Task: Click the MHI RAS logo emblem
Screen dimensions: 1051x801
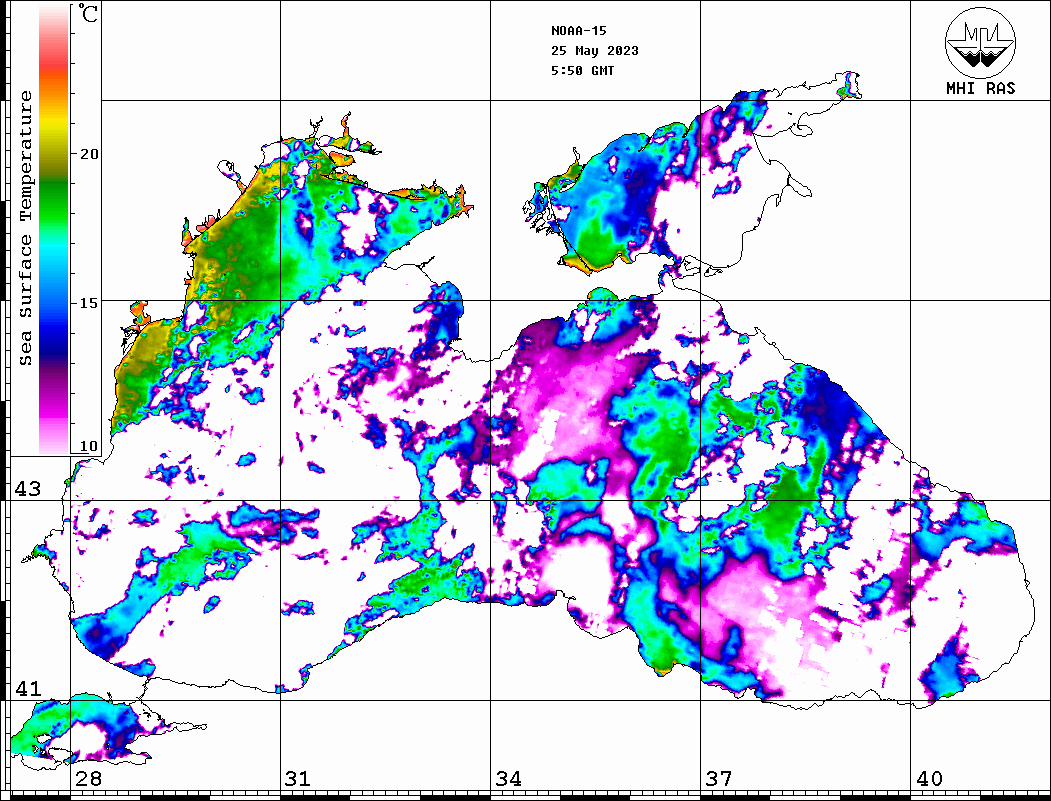Action: tap(980, 42)
